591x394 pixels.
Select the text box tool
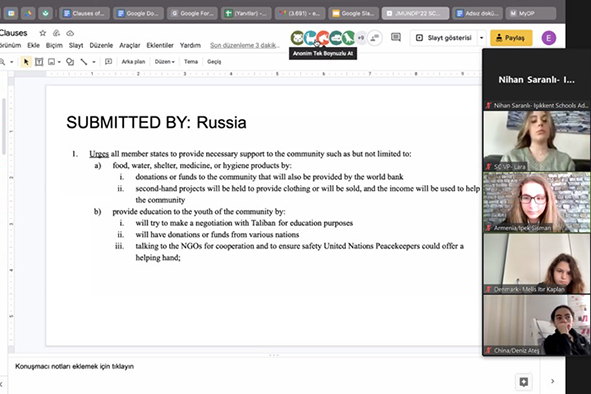(x=39, y=62)
